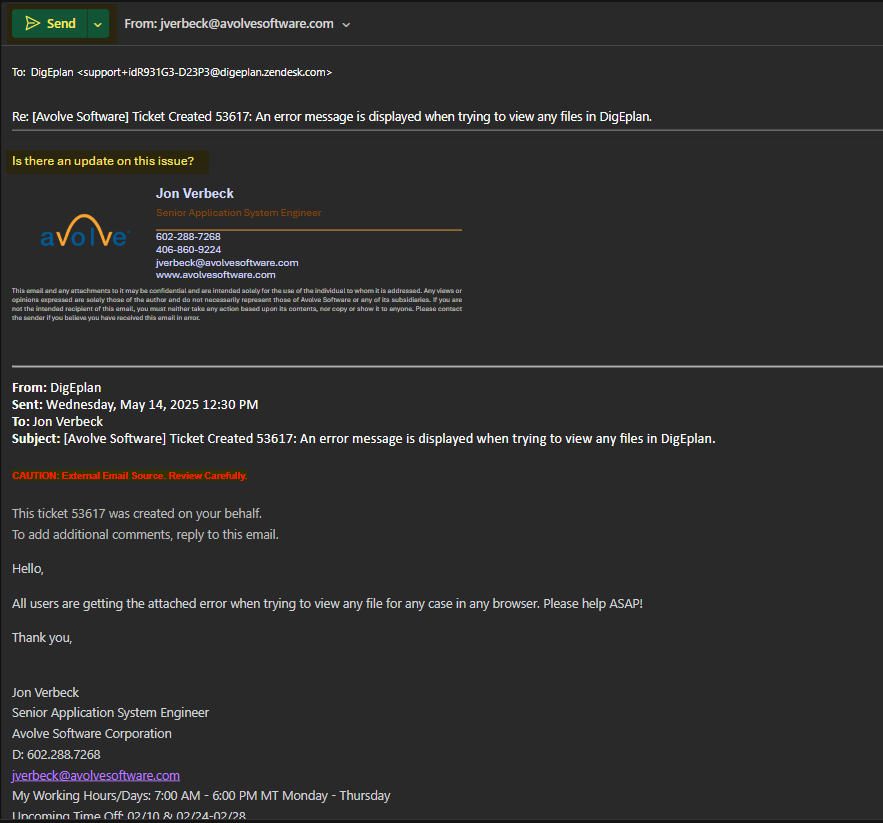Click the Re: subject line field
Image resolution: width=883 pixels, height=823 pixels.
tap(332, 117)
